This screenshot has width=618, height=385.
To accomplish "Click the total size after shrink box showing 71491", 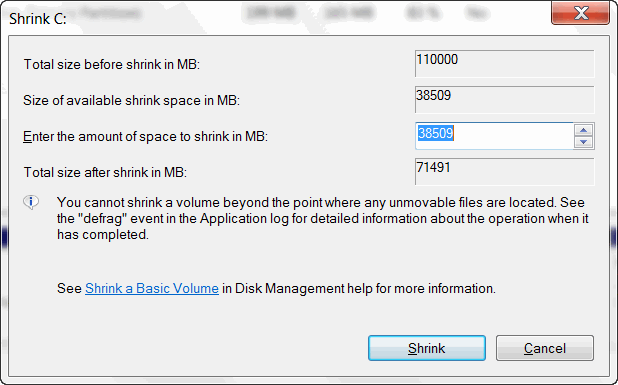I will 504,171.
